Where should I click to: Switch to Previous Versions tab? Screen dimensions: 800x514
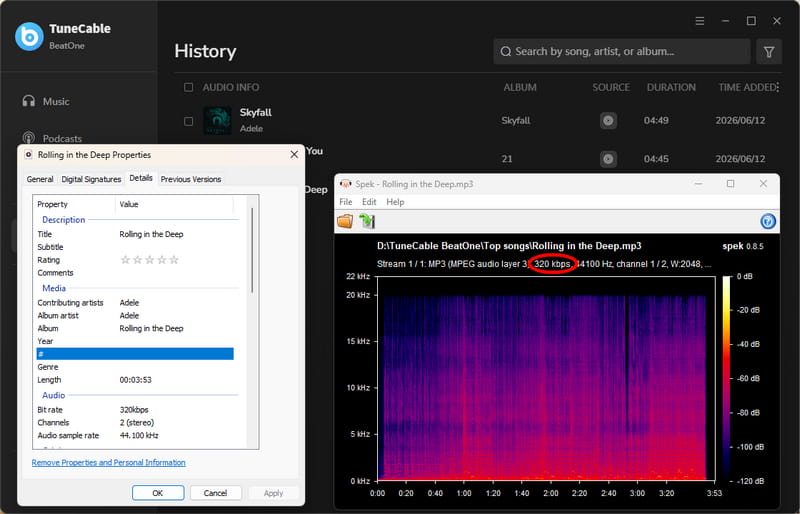191,179
